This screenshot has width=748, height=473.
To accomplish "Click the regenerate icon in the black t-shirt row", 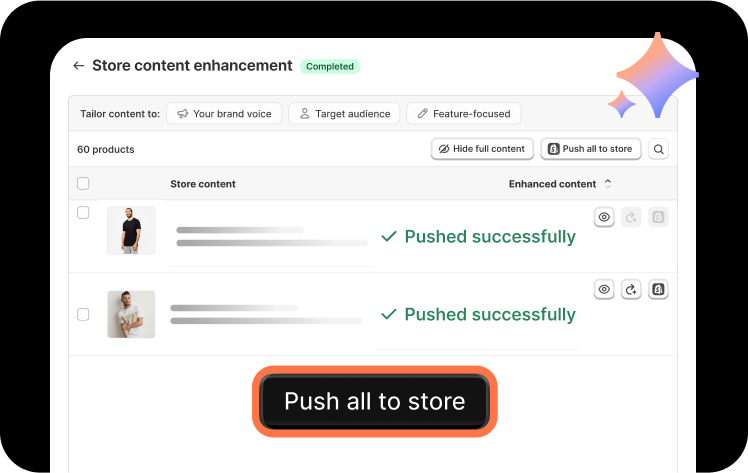I will pos(631,217).
